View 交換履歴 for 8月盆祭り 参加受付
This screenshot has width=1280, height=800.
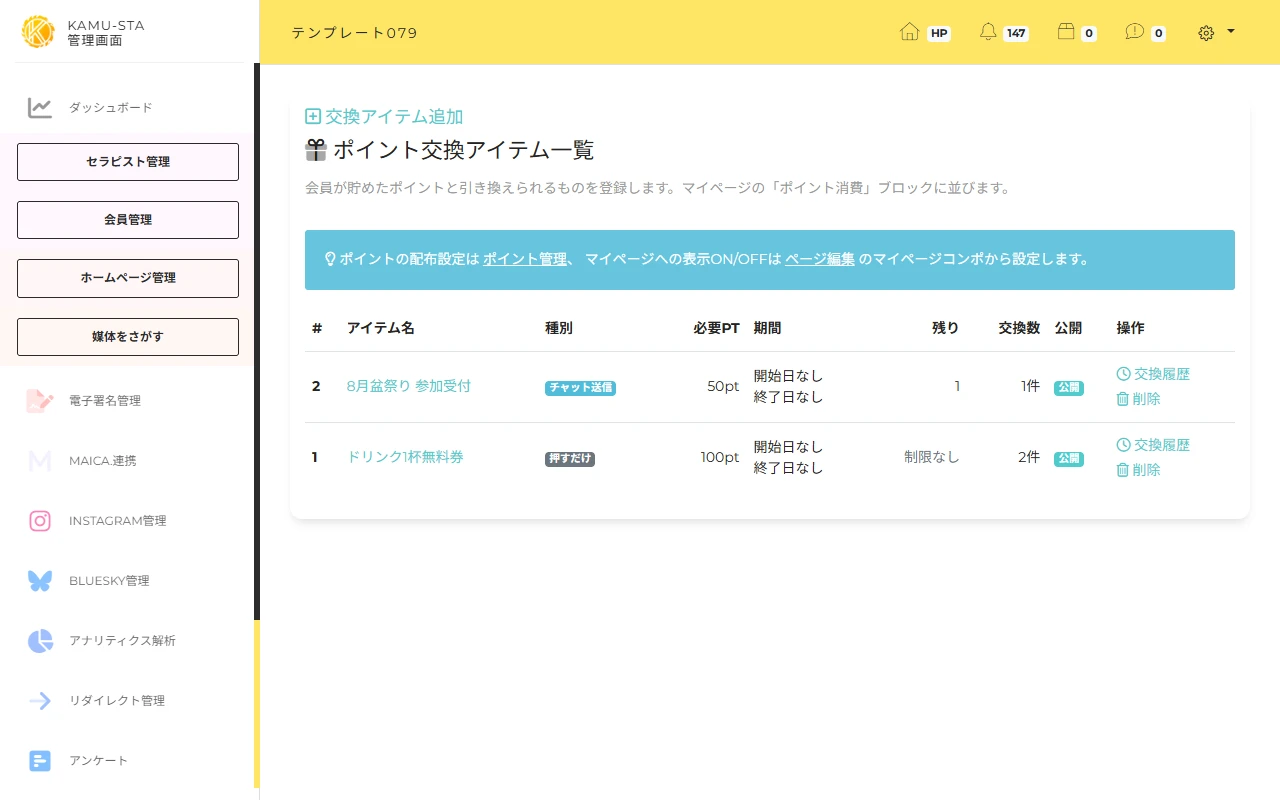pos(1153,374)
